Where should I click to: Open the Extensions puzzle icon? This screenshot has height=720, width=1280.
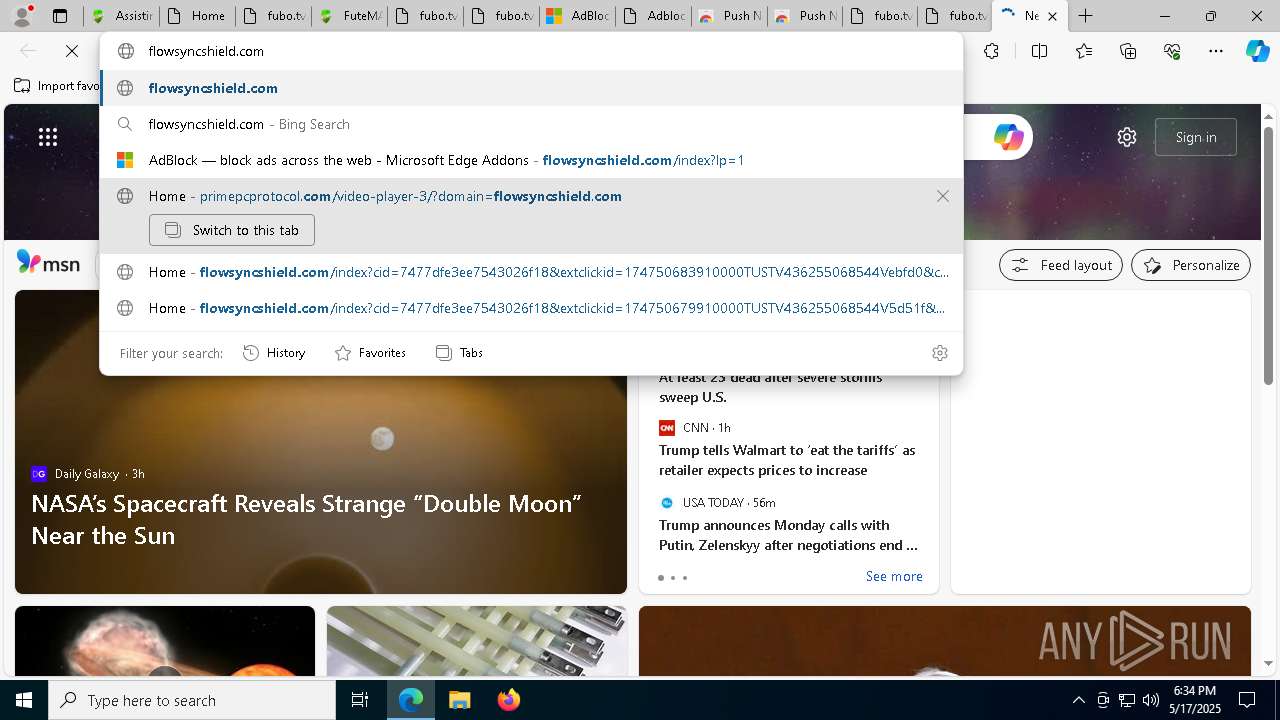991,51
